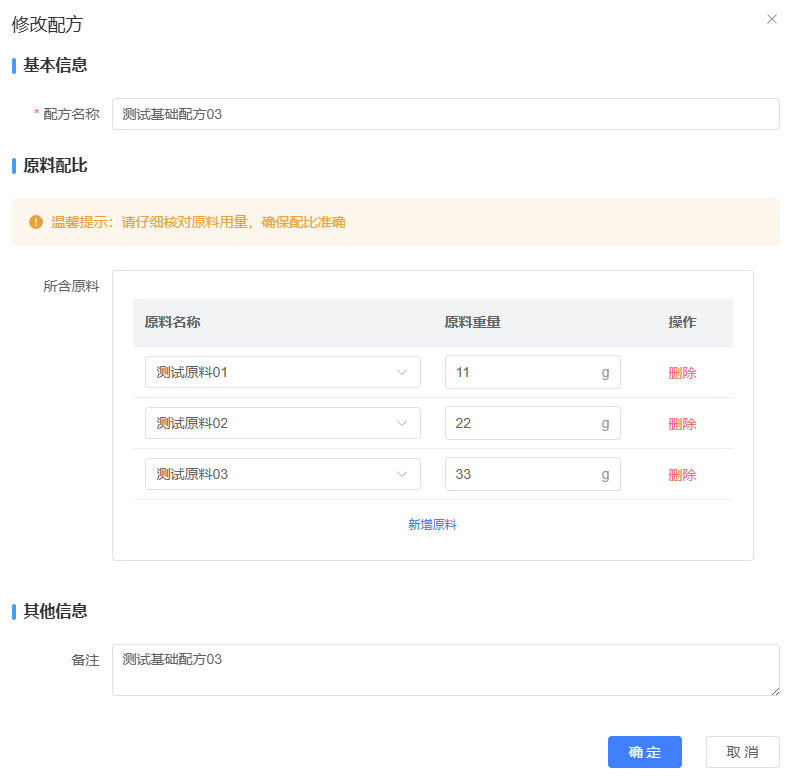The image size is (793, 781).
Task: Click the 操作 column header
Action: 682,323
